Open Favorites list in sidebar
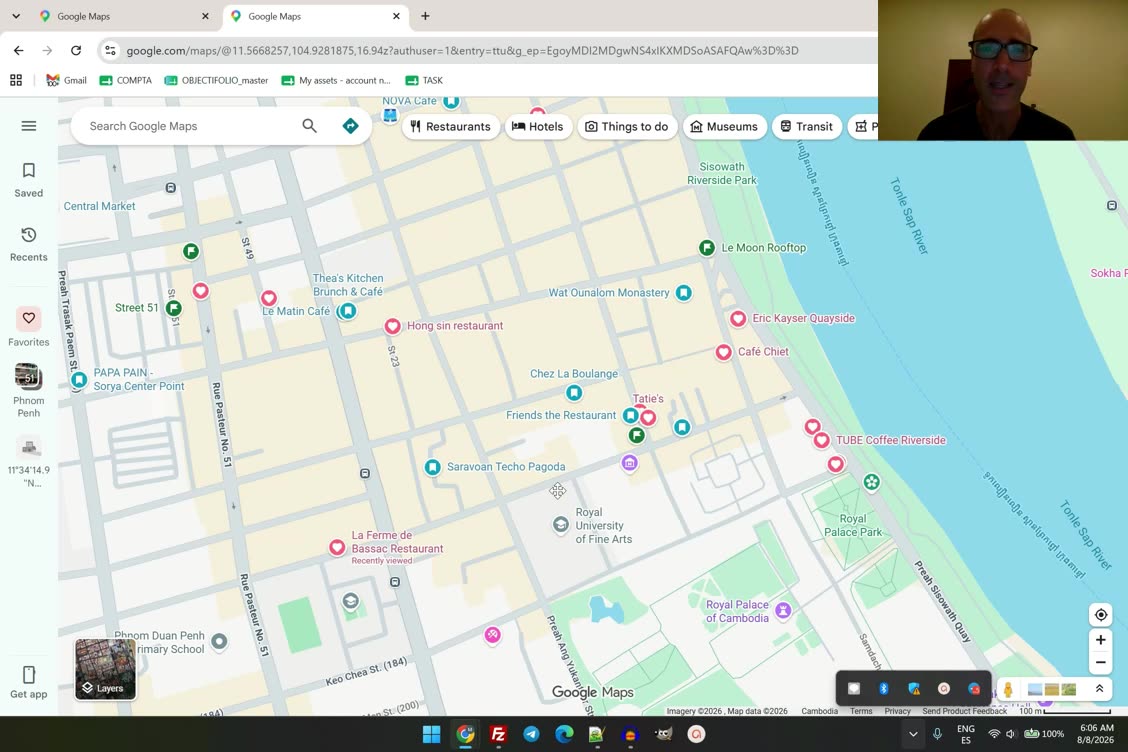The image size is (1128, 752). pos(29,327)
